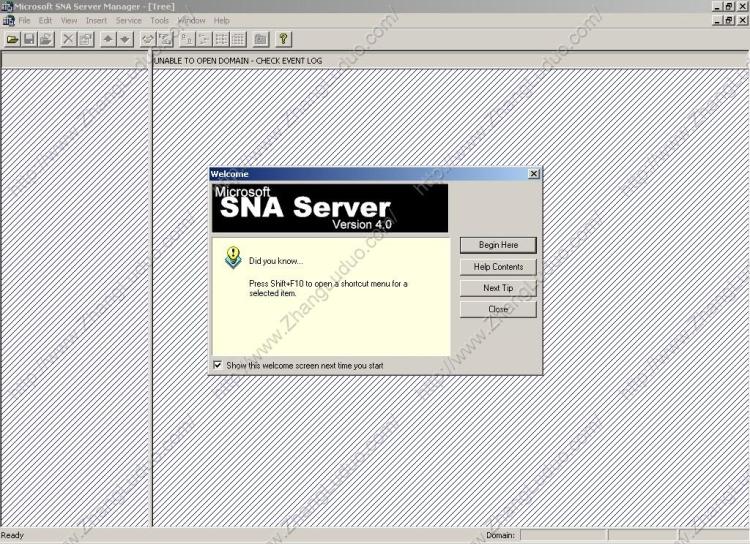
Task: Open the File menu
Action: tap(24, 21)
